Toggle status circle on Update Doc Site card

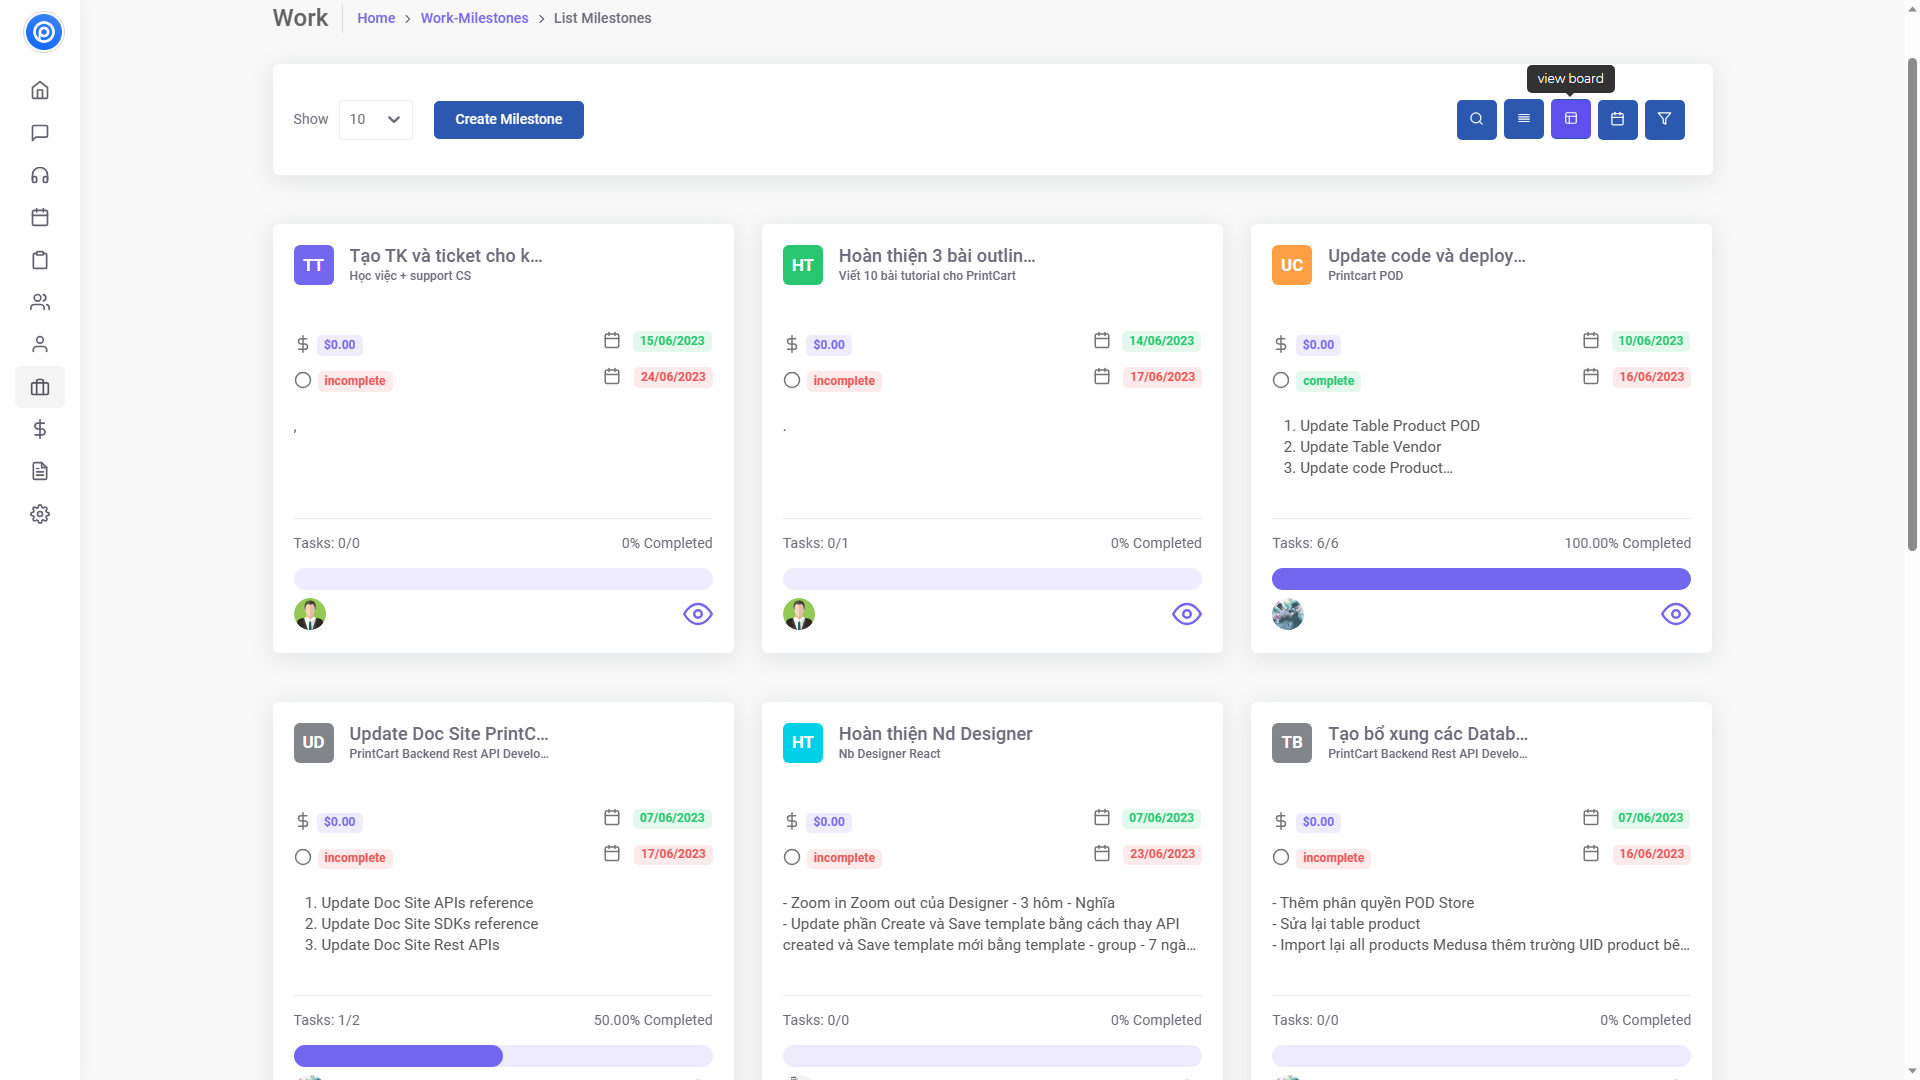(x=302, y=857)
